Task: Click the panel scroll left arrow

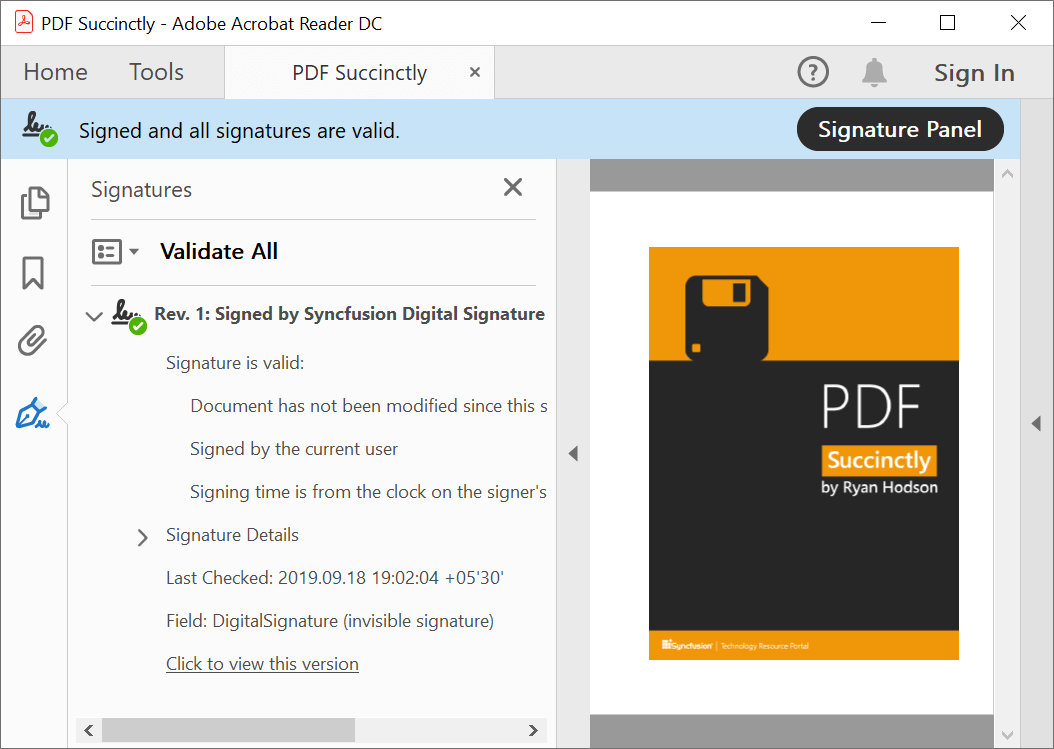Action: (89, 730)
